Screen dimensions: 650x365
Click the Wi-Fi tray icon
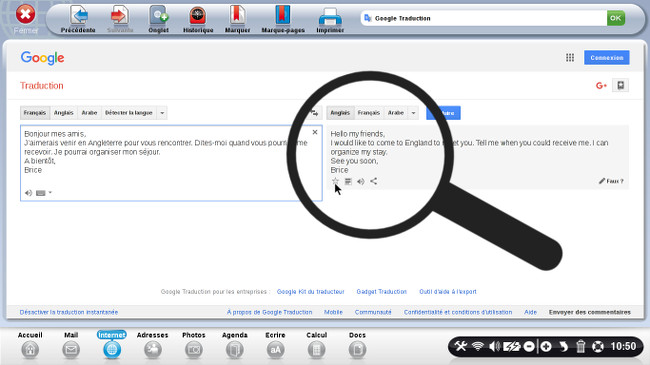click(x=478, y=346)
